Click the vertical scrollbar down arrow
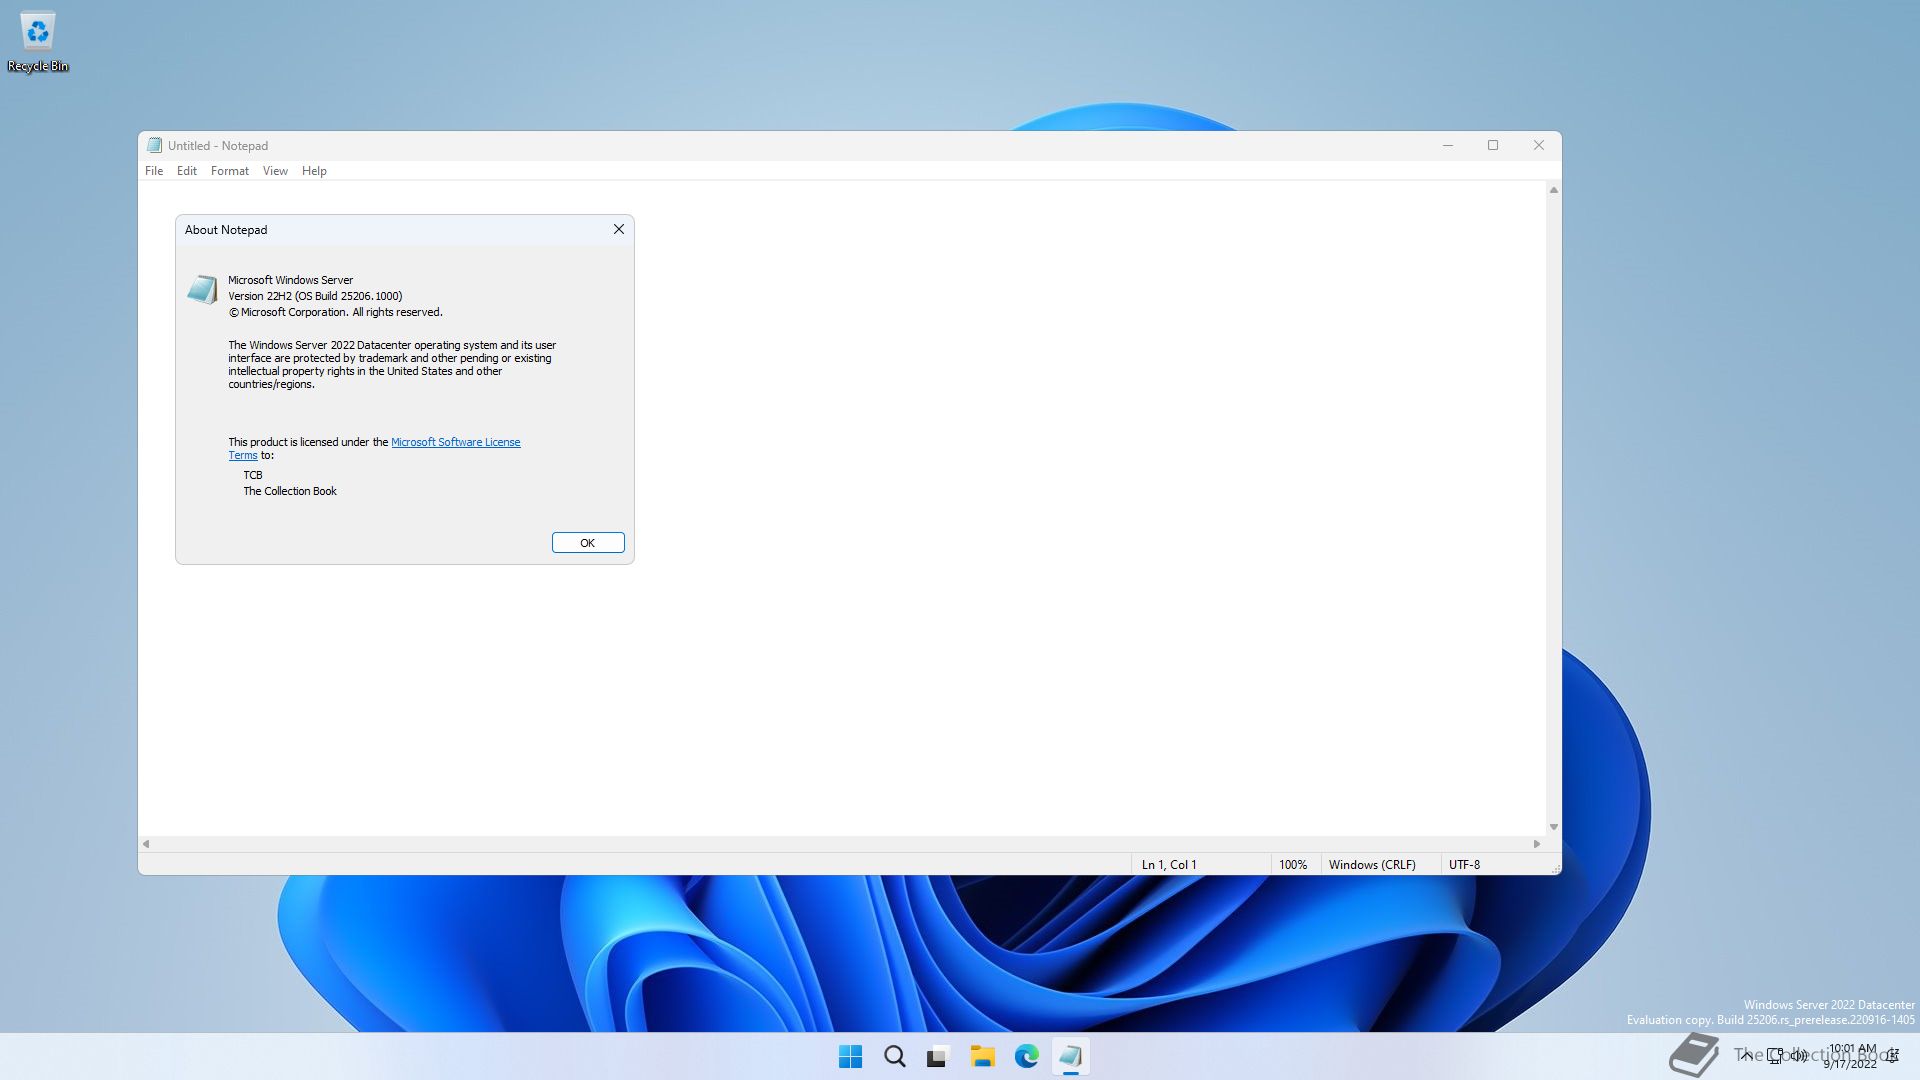Image resolution: width=1920 pixels, height=1080 pixels. 1554,827
